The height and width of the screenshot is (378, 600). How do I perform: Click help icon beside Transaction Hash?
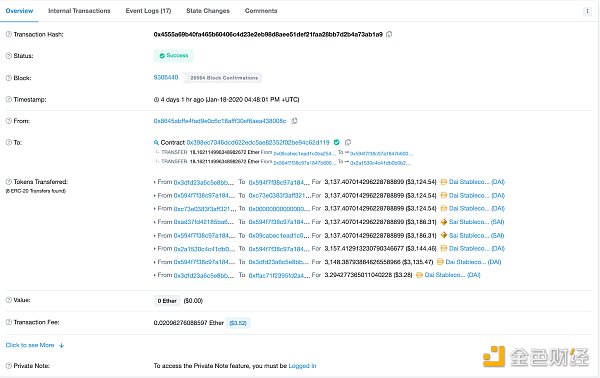[x=8, y=34]
